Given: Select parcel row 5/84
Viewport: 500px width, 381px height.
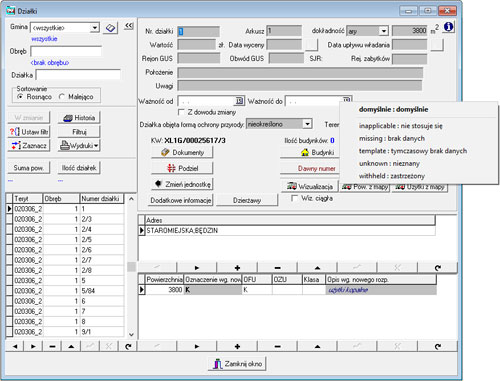Looking at the screenshot, I should click(65, 291).
